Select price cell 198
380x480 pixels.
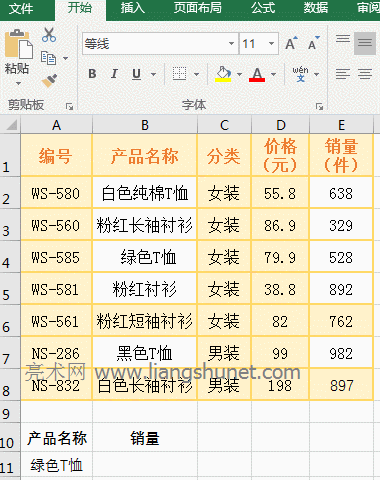click(280, 385)
